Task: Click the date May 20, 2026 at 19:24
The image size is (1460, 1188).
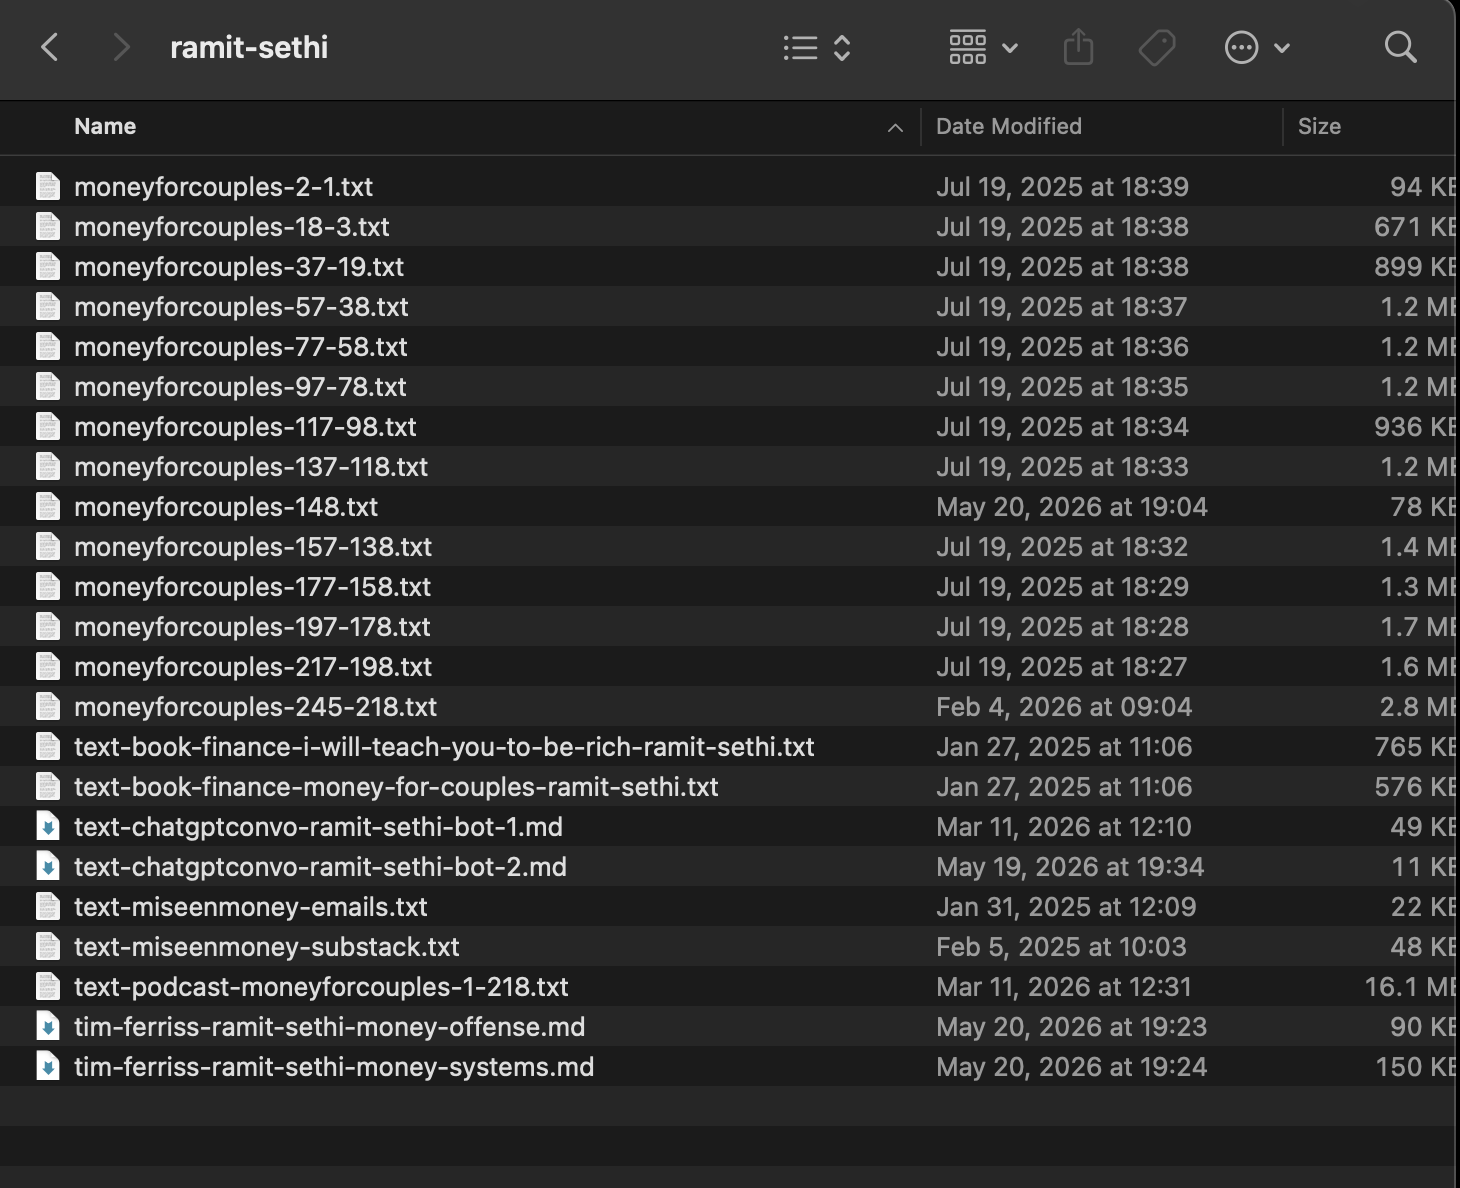Action: [x=1072, y=1067]
